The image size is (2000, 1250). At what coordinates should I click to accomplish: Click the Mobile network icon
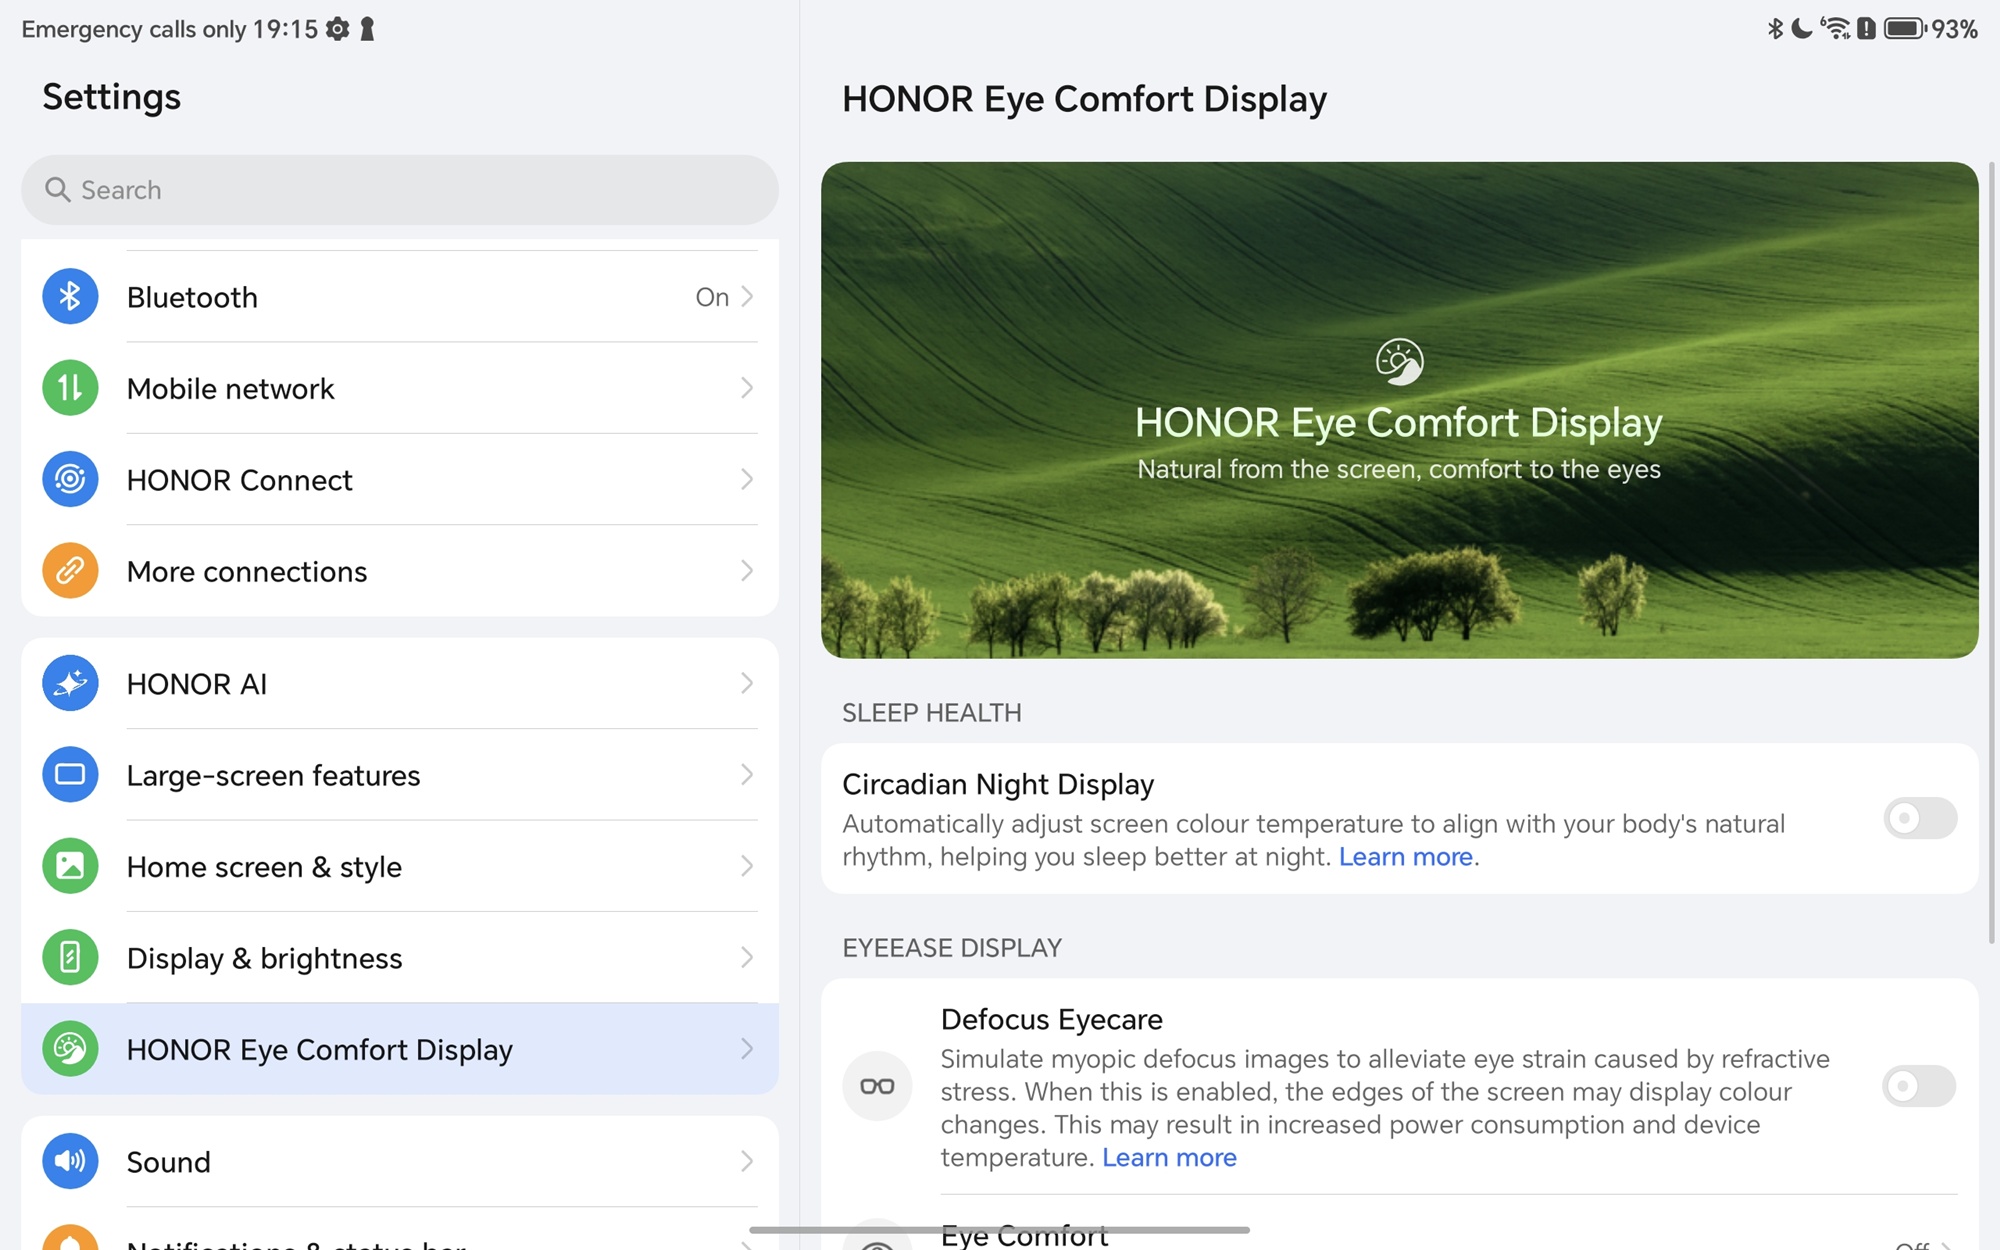[70, 388]
